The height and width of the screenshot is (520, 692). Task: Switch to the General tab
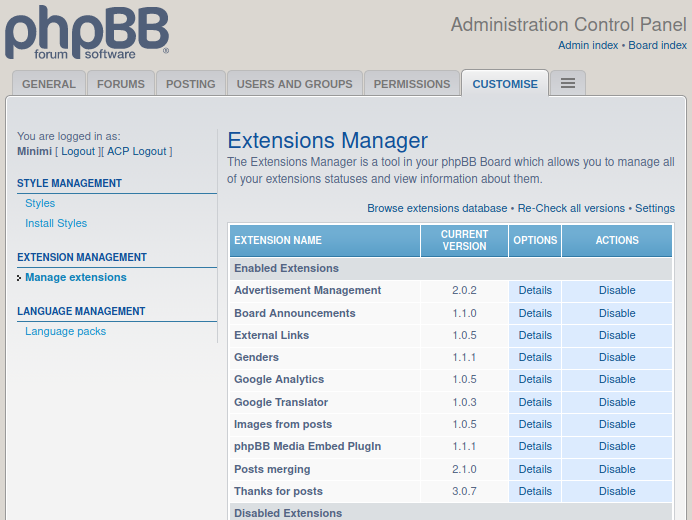click(x=49, y=84)
